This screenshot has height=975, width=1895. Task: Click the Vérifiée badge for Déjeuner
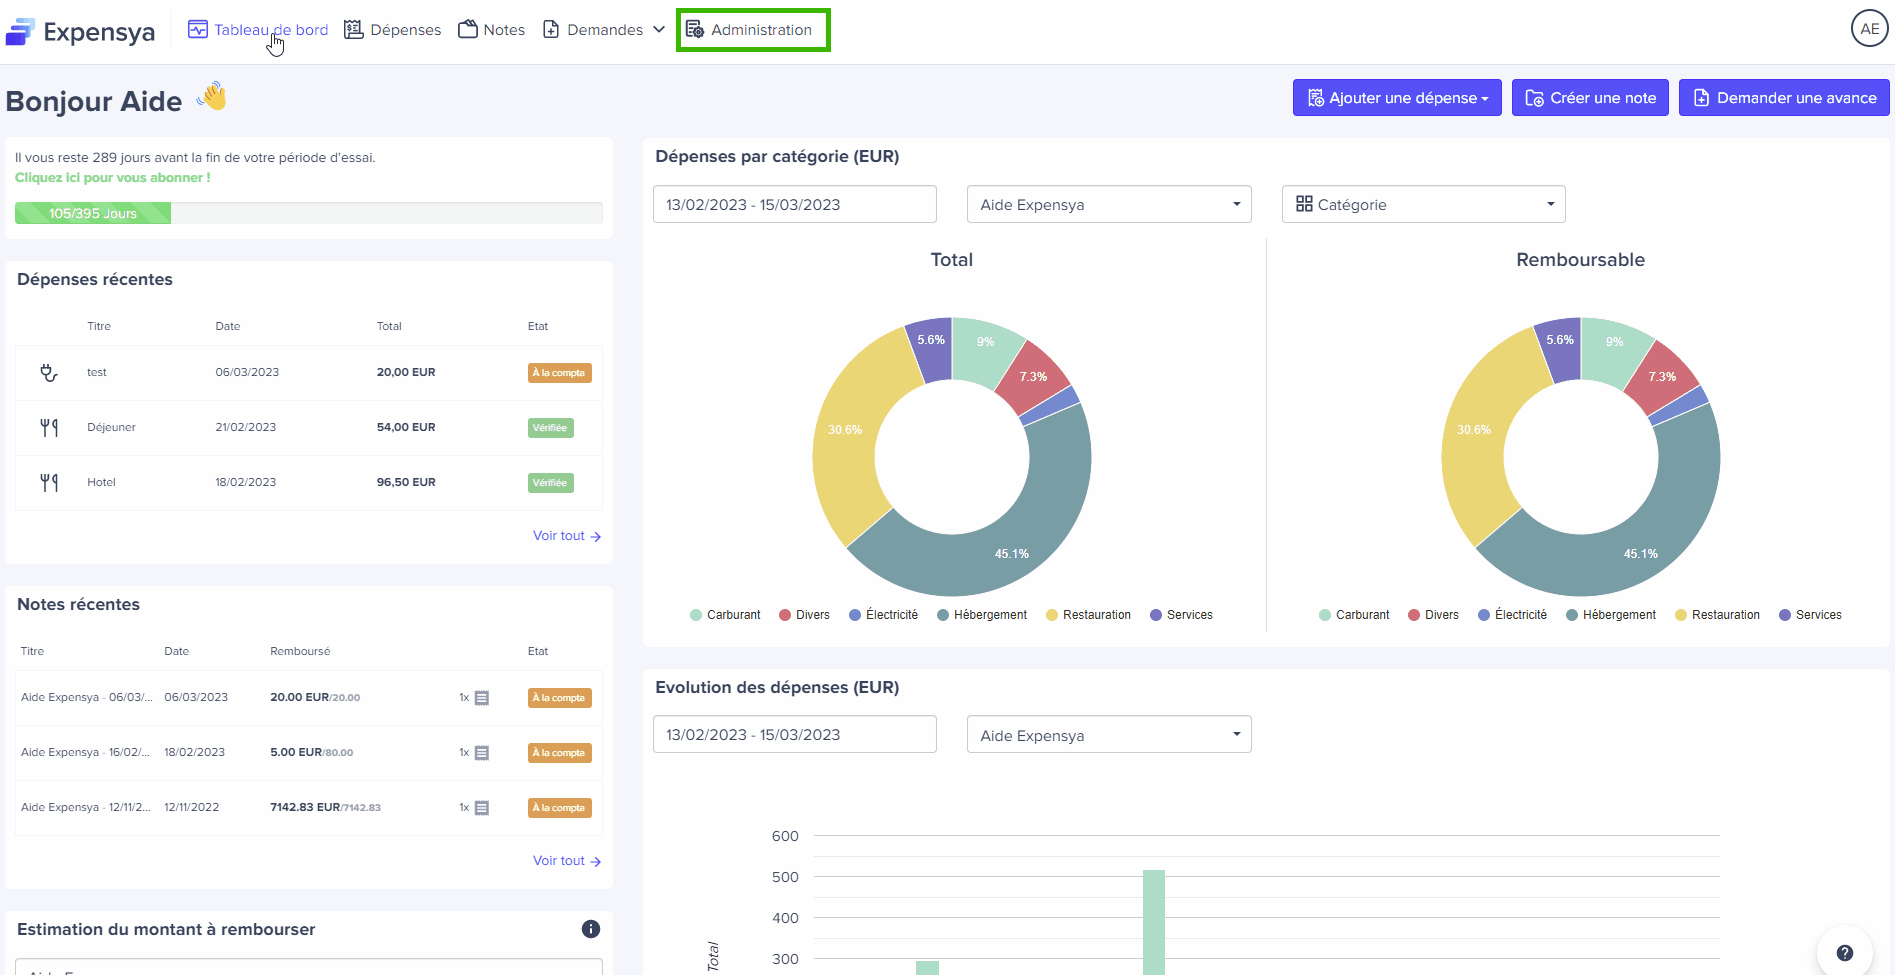[550, 428]
